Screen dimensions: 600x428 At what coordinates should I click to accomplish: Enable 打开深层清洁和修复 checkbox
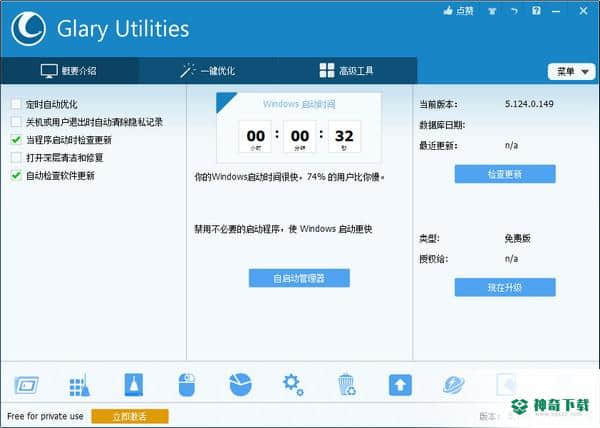(16, 158)
